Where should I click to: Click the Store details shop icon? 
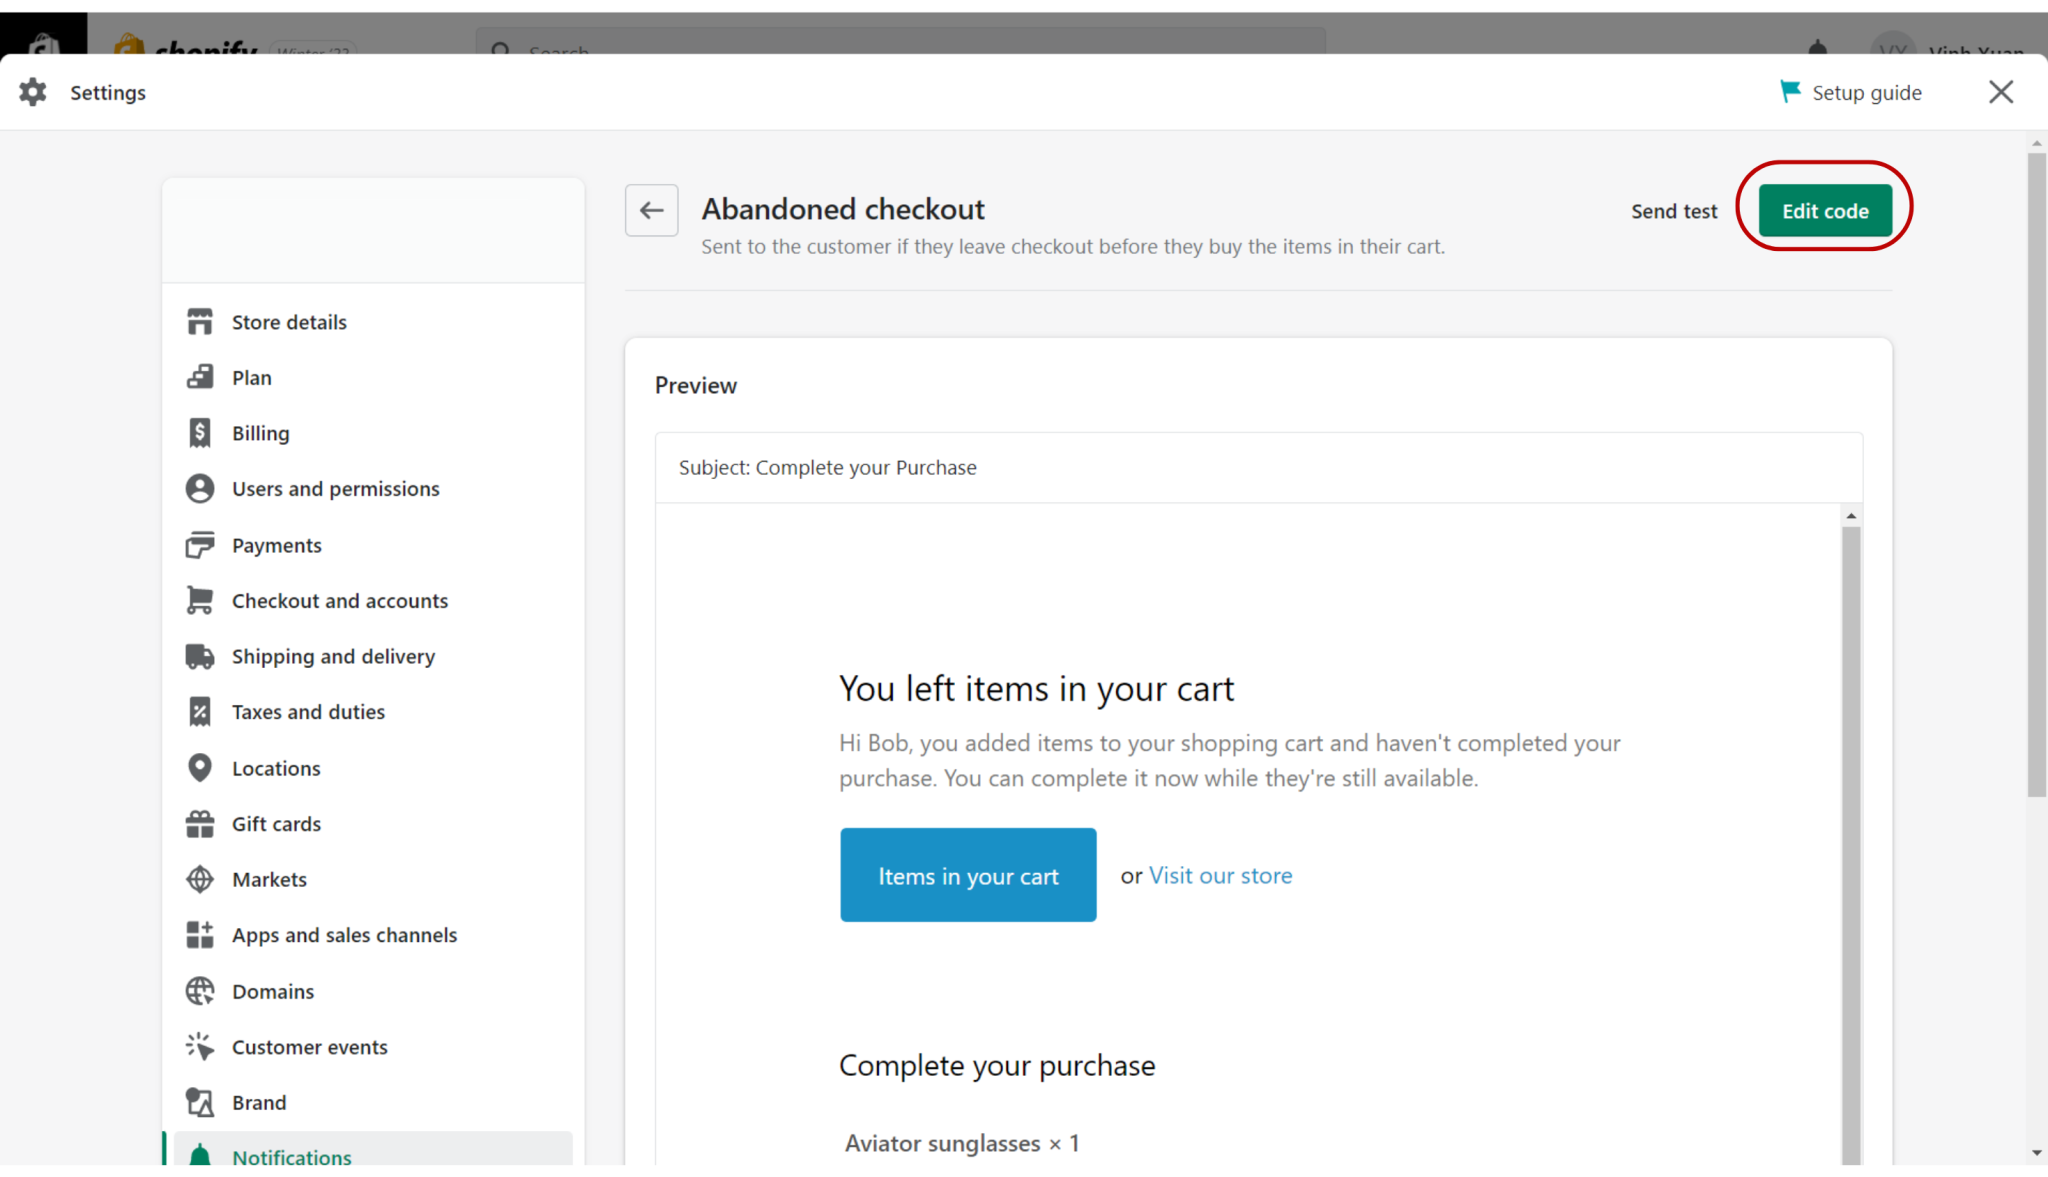pos(200,322)
